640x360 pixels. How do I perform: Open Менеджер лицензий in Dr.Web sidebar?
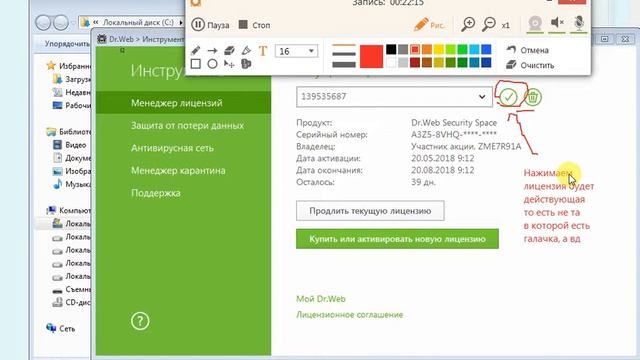(183, 103)
